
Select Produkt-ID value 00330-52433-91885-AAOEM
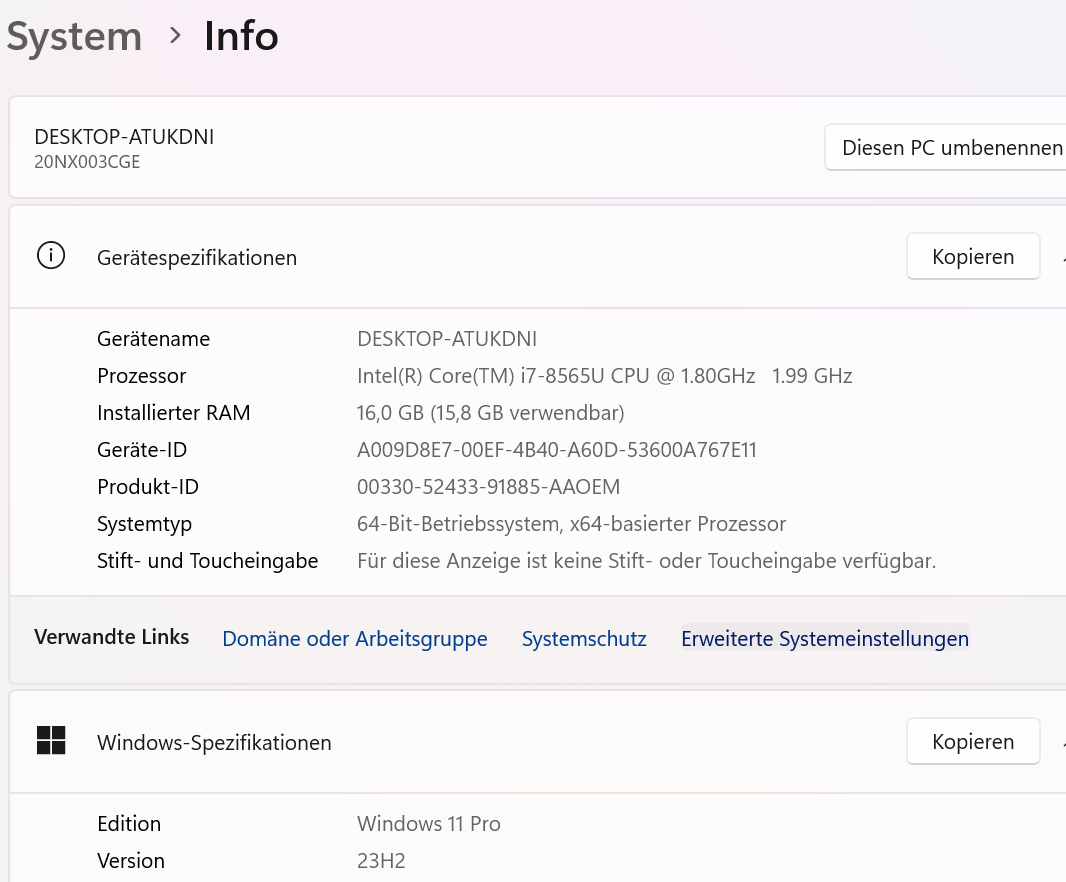point(488,487)
